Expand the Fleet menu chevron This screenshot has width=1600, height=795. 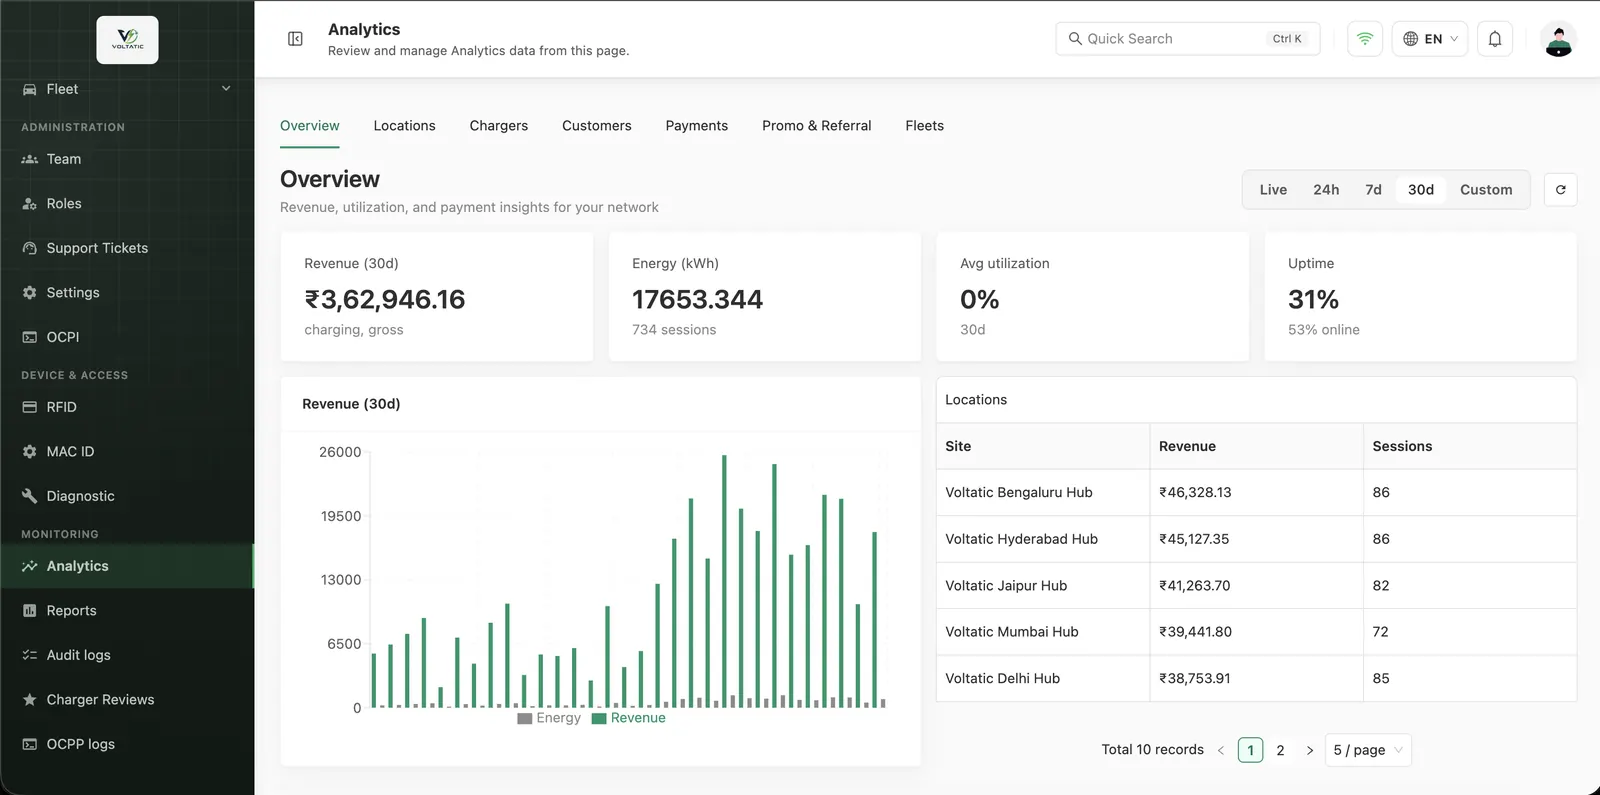tap(226, 89)
